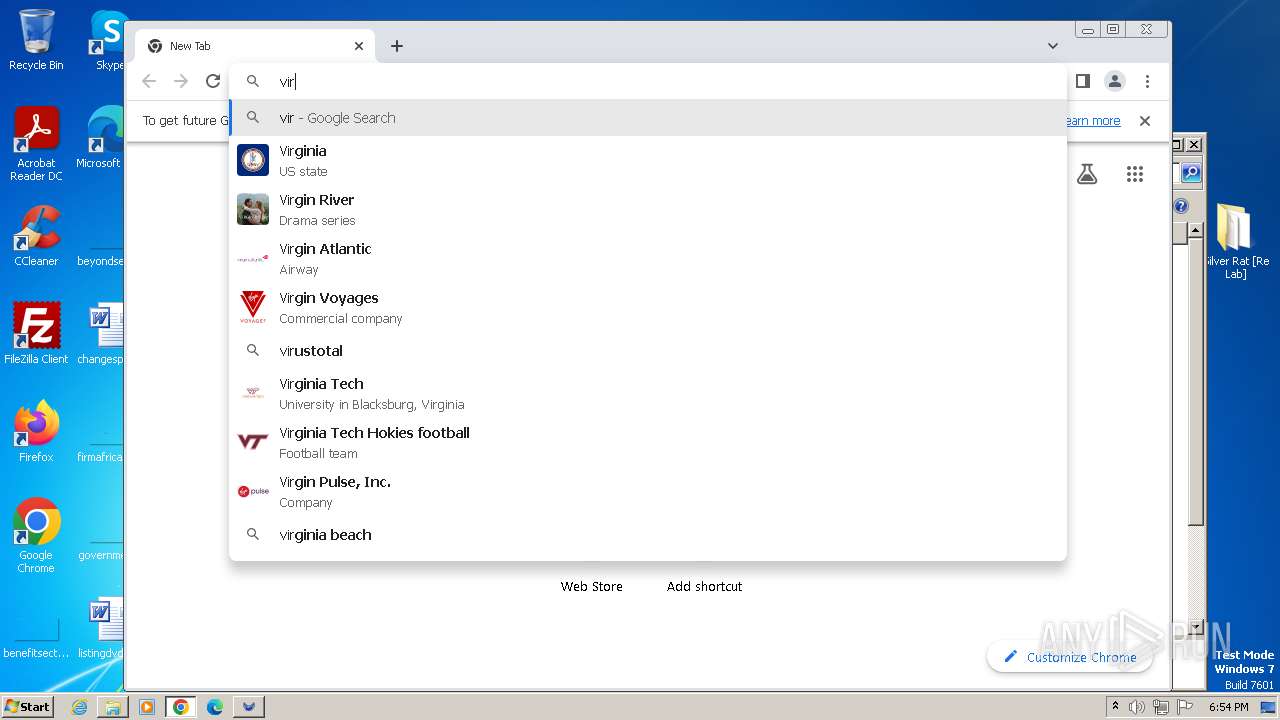This screenshot has height=720, width=1280.
Task: Reload the page with the refresh icon
Action: coord(213,81)
